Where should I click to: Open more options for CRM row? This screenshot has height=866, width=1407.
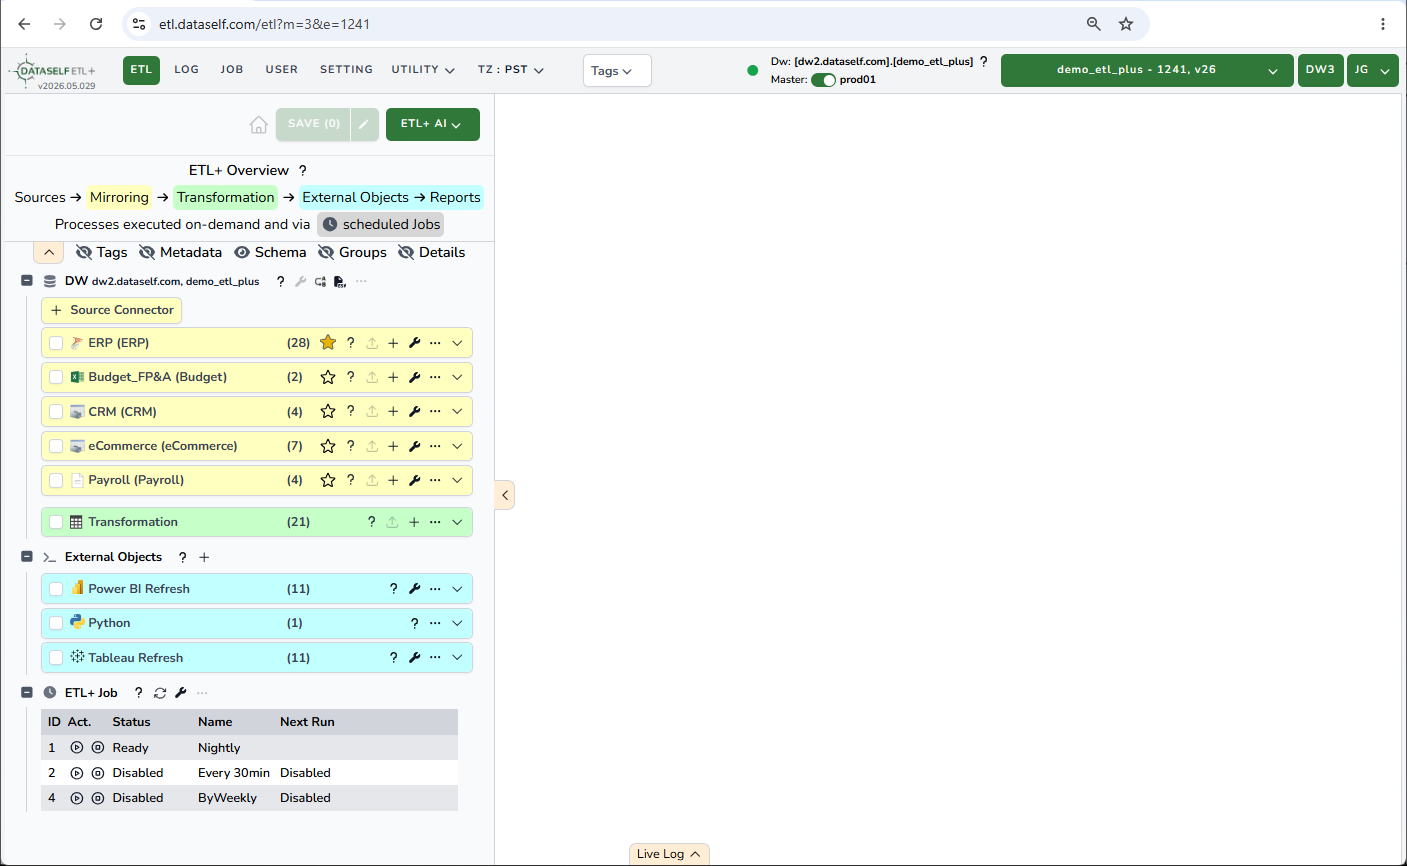(x=435, y=412)
